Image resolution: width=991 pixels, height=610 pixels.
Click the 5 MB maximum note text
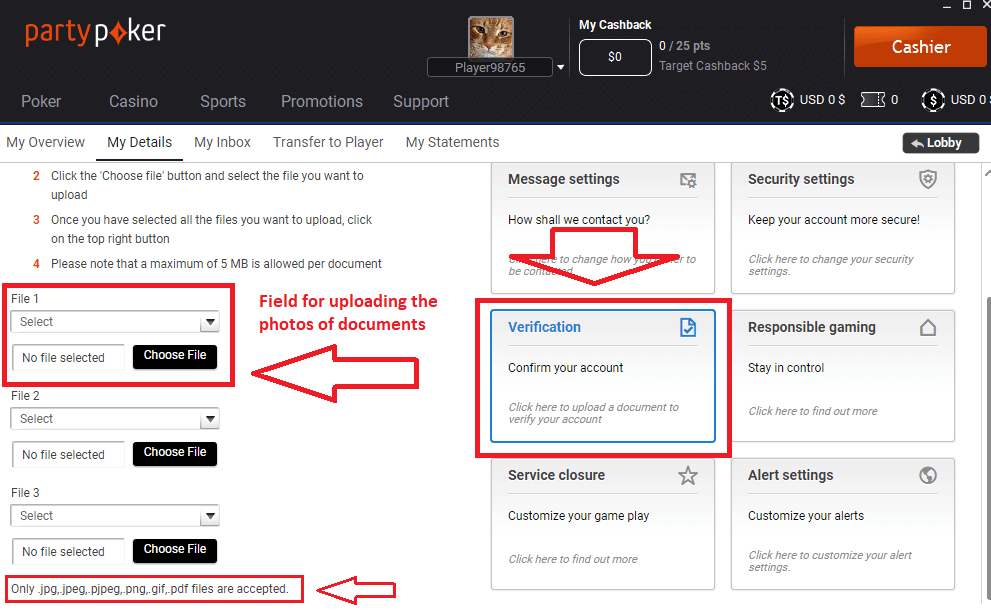(x=216, y=264)
